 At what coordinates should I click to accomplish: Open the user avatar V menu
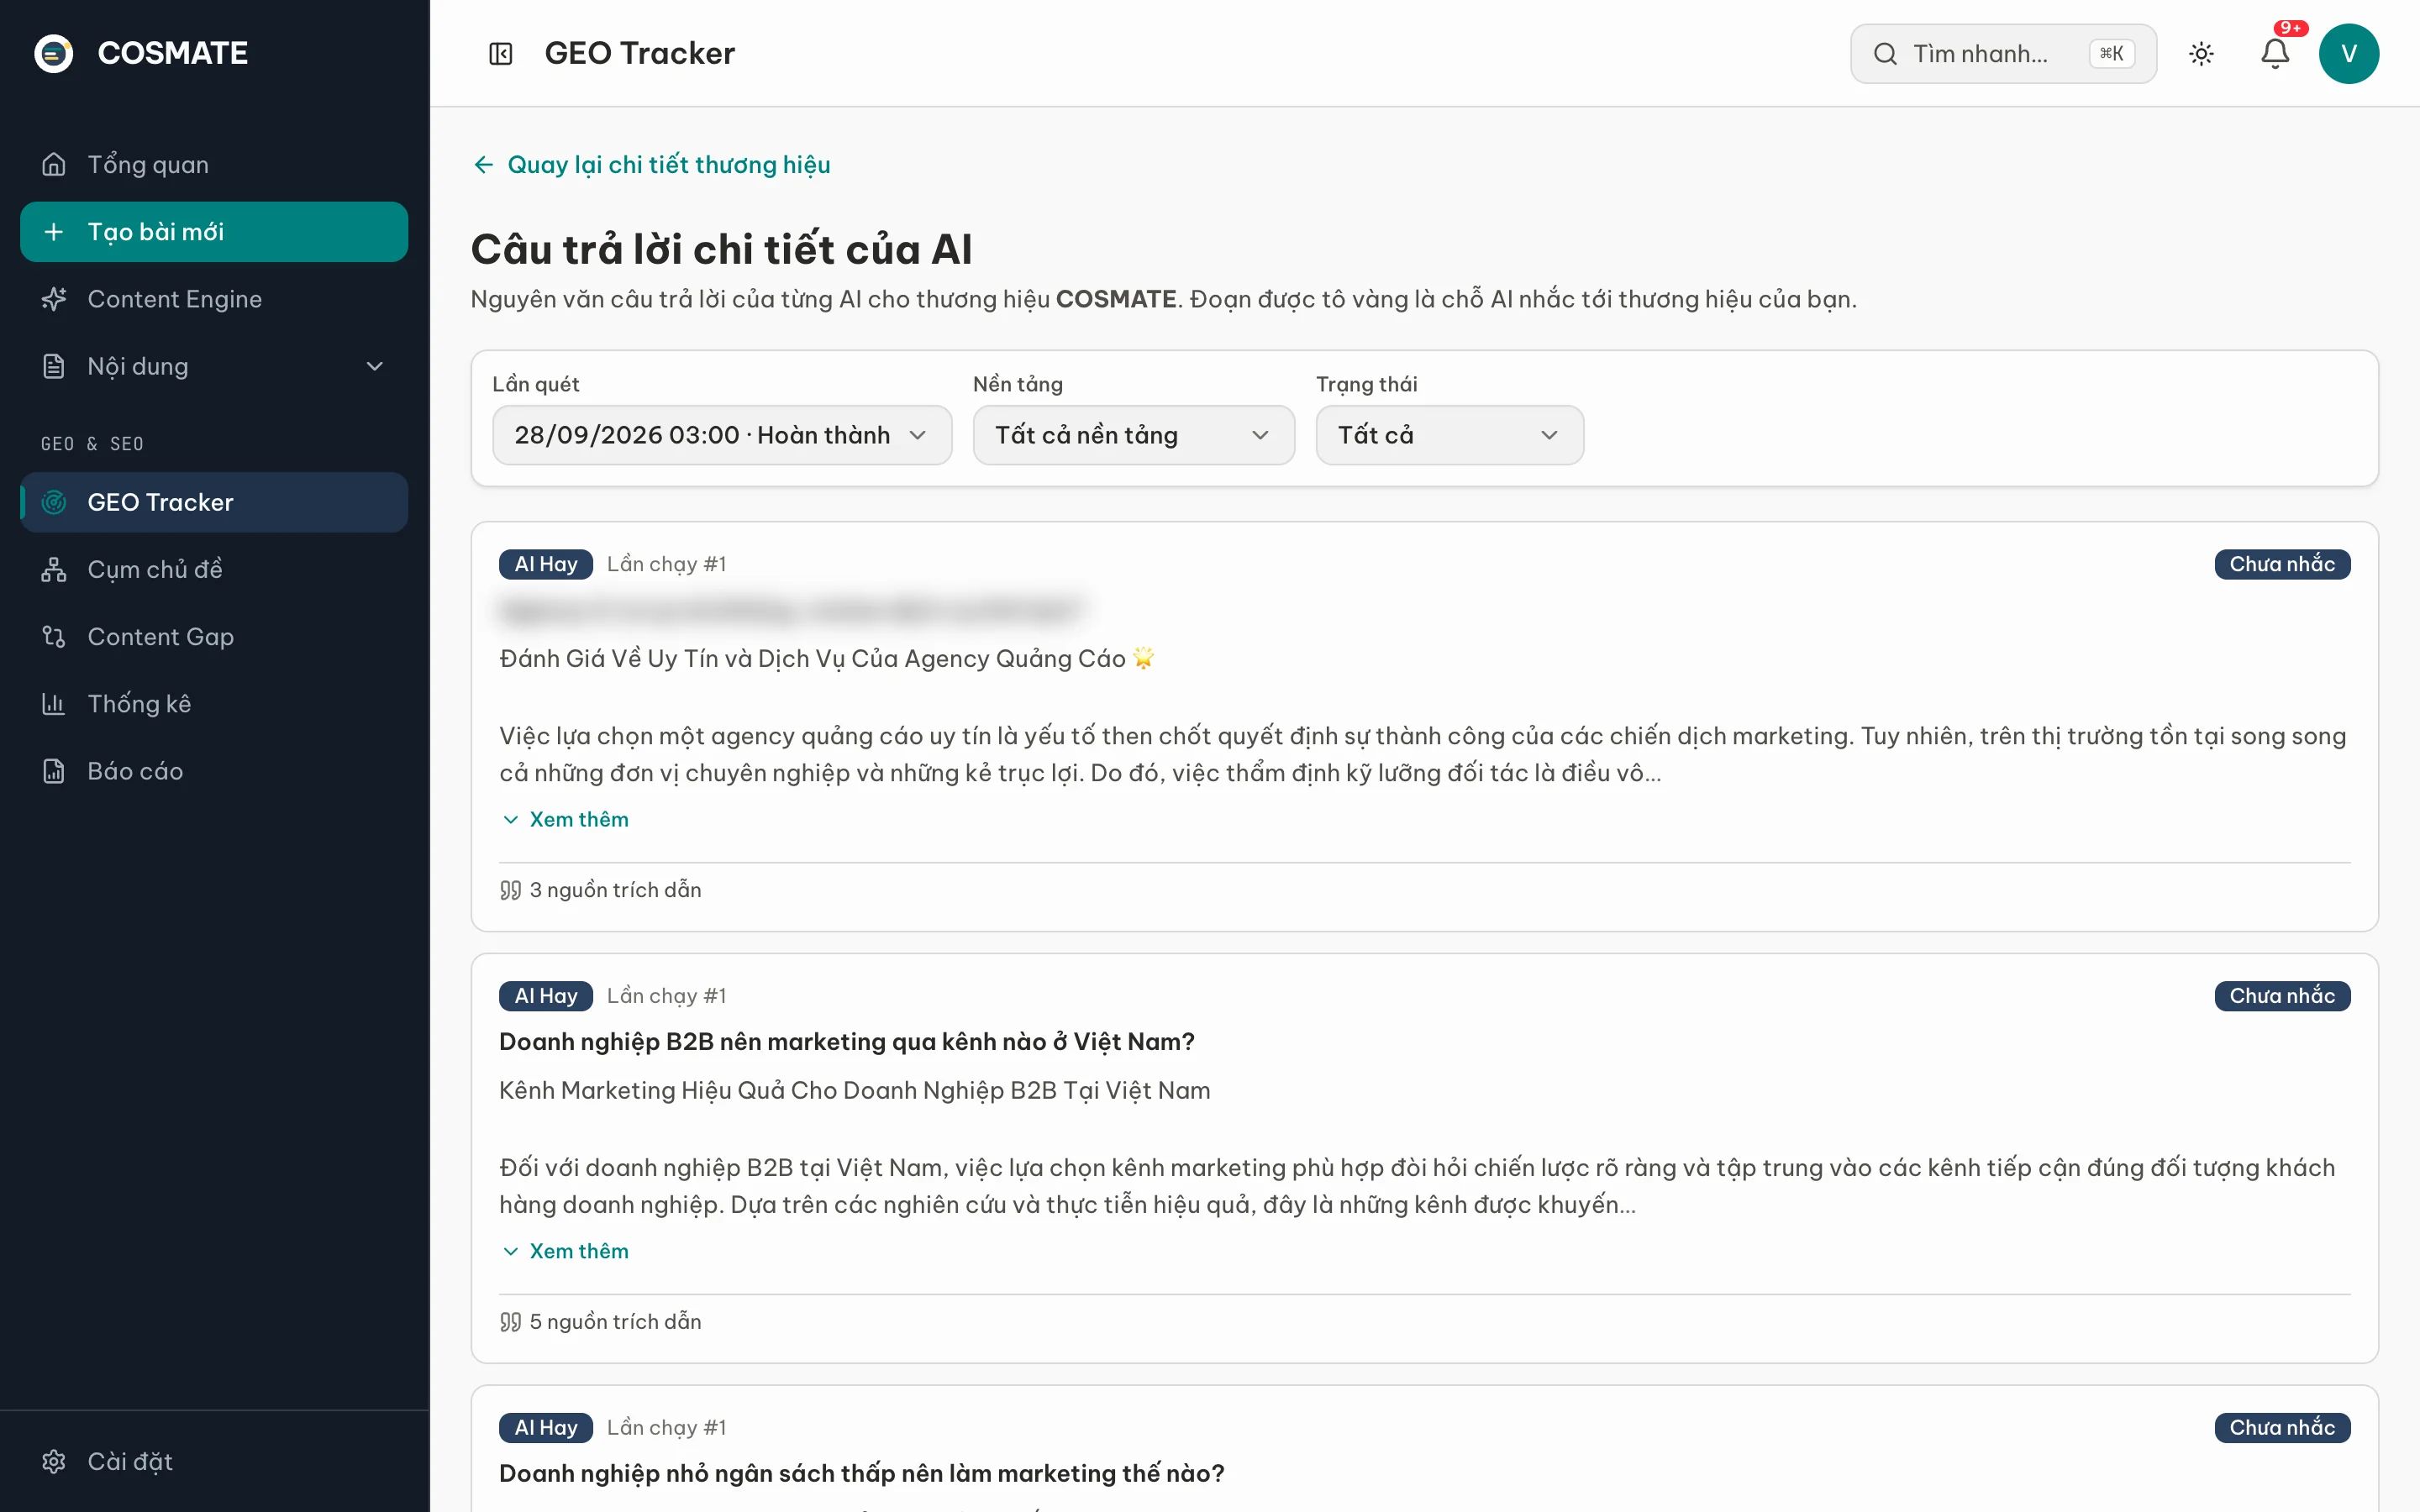[x=2349, y=54]
